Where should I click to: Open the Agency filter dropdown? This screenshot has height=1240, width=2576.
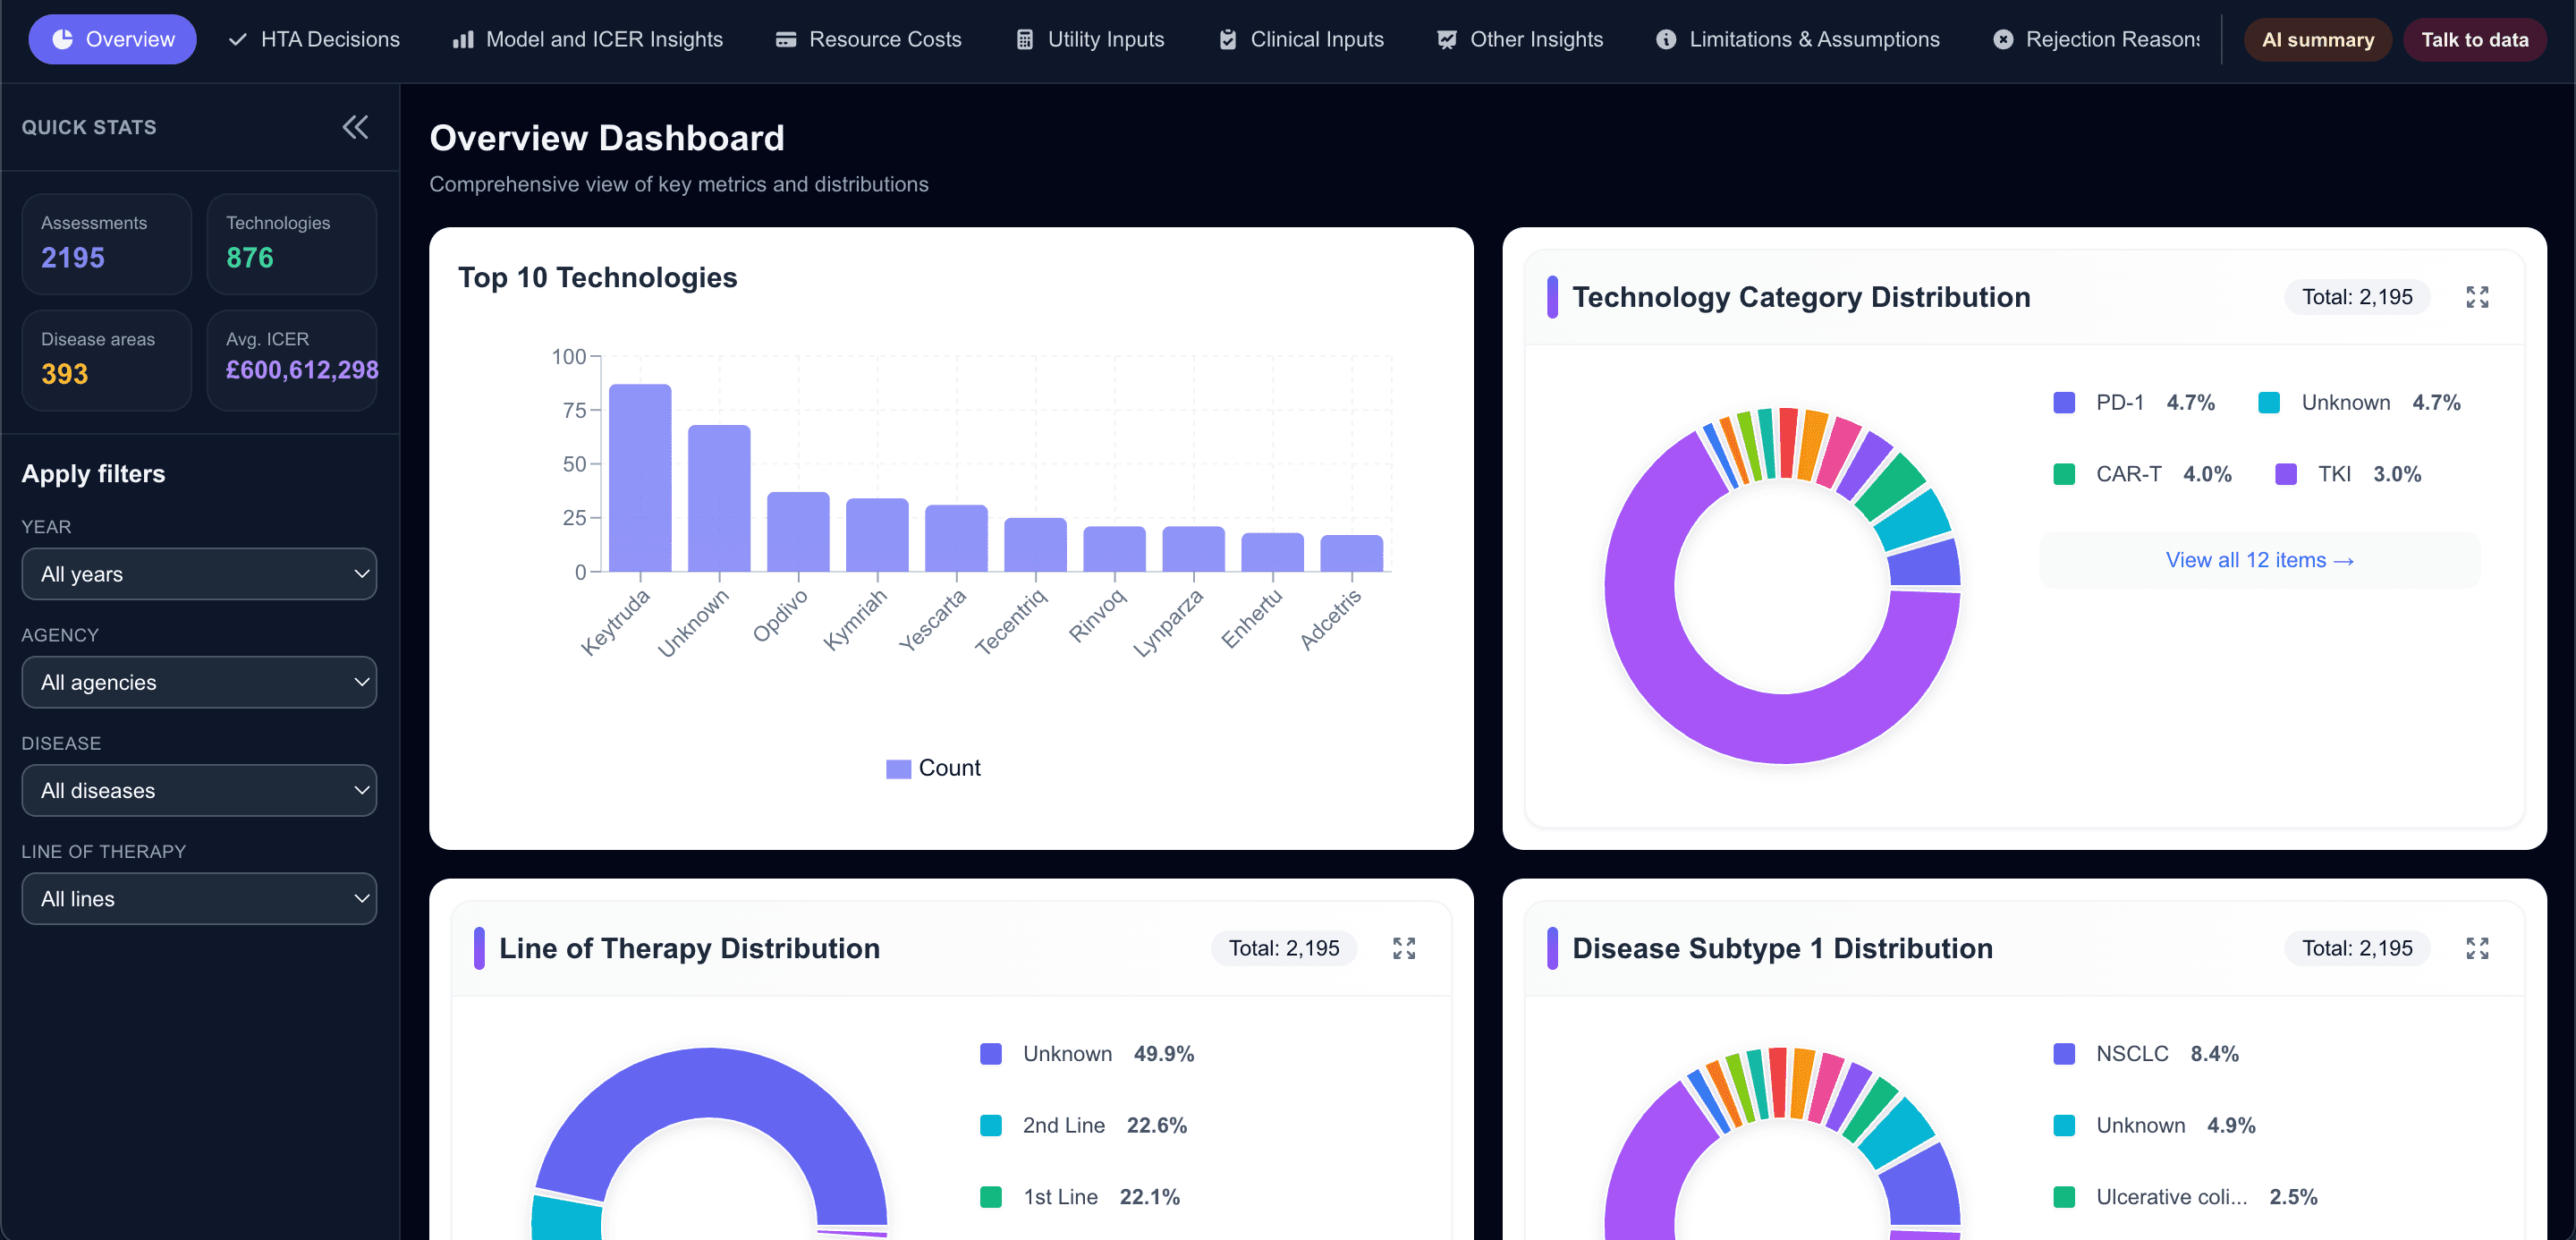click(x=199, y=682)
